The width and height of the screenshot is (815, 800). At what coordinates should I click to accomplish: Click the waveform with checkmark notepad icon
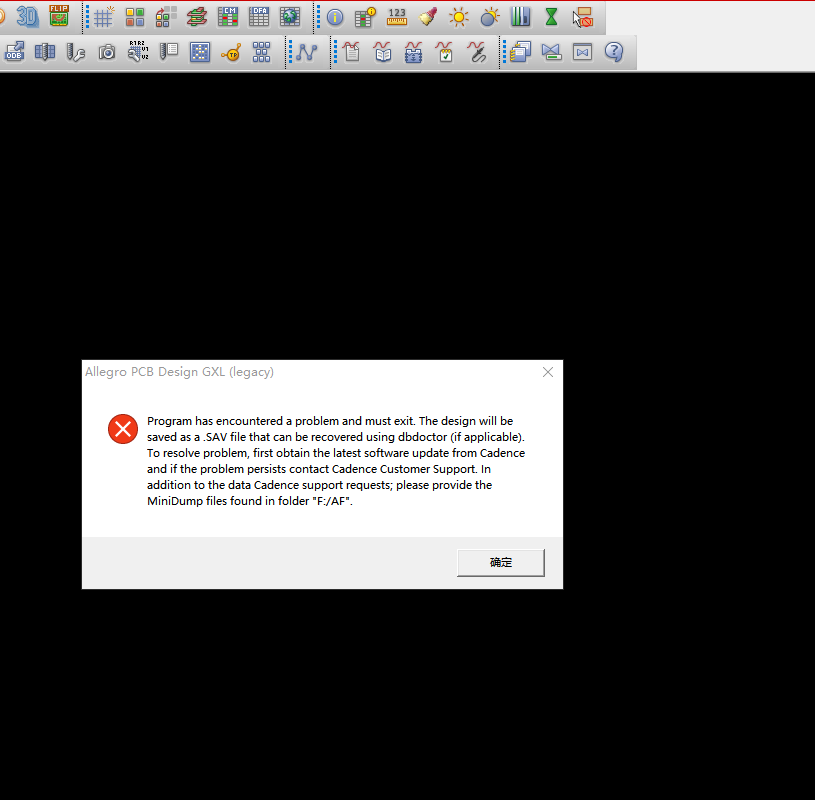coord(445,52)
